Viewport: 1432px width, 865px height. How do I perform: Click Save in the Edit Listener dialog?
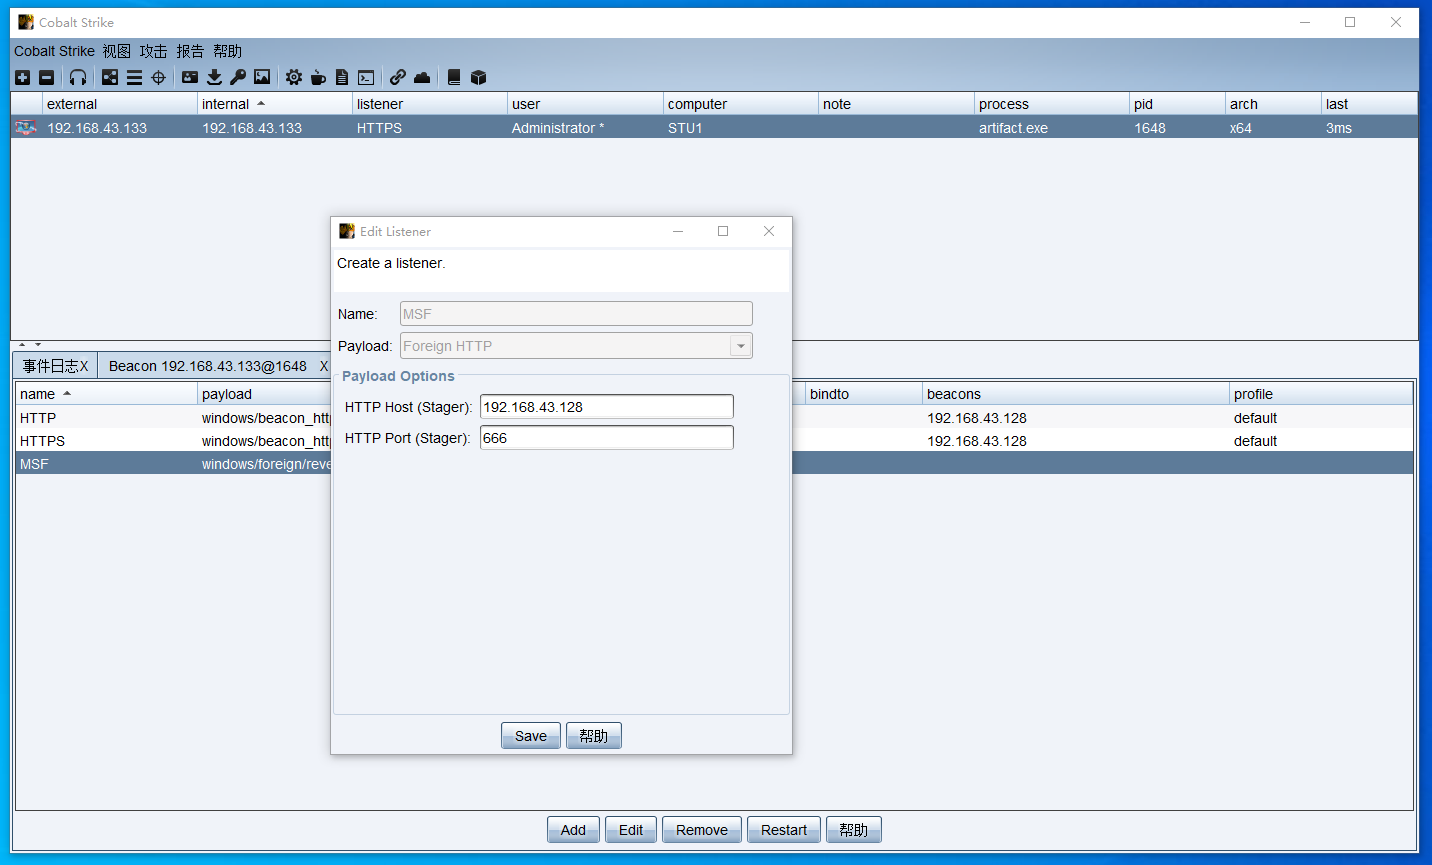click(531, 736)
